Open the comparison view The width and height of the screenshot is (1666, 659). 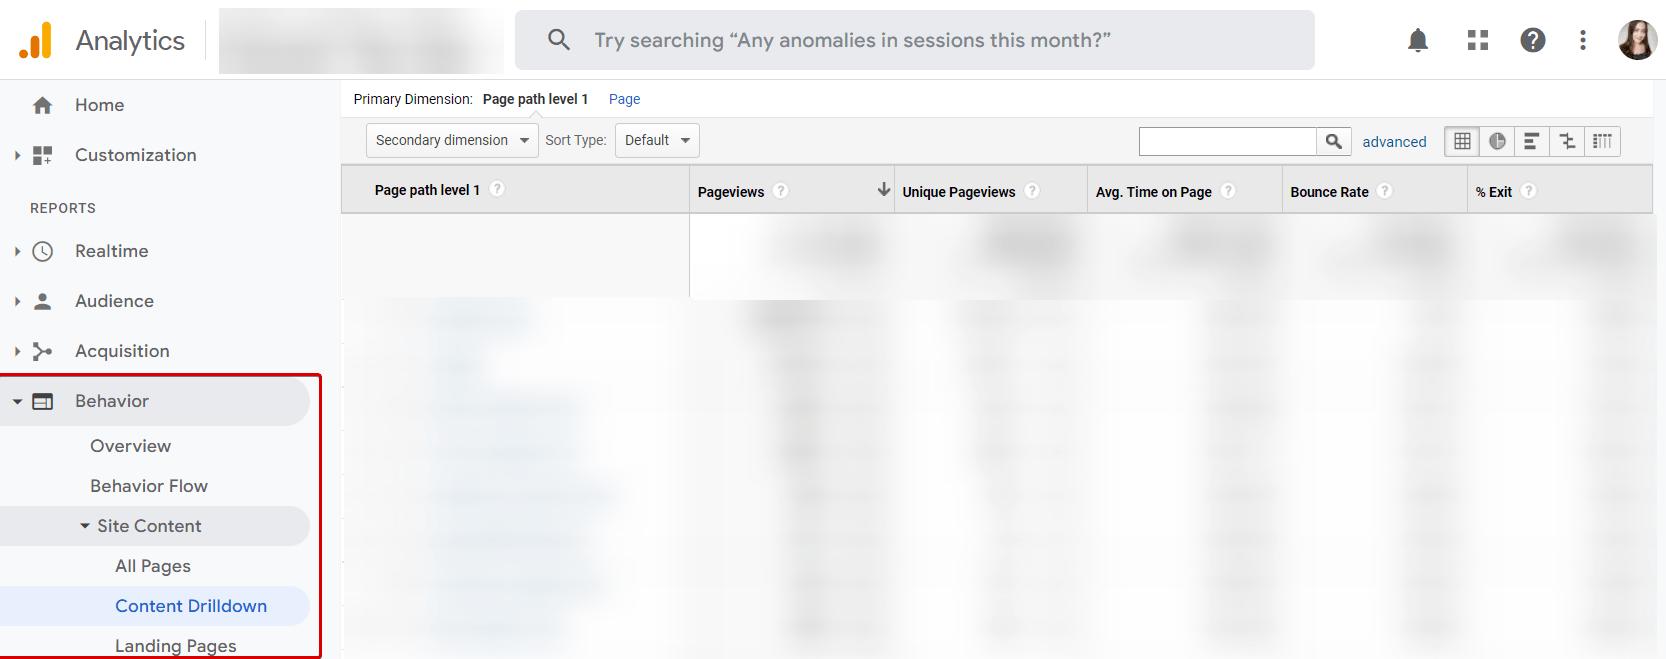[x=1566, y=141]
